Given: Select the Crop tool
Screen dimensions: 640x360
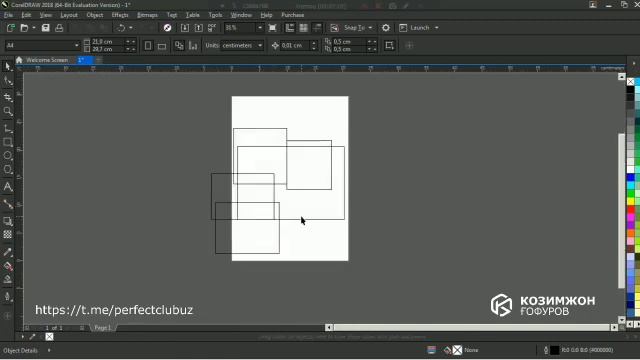Looking at the screenshot, I should click(x=7, y=97).
